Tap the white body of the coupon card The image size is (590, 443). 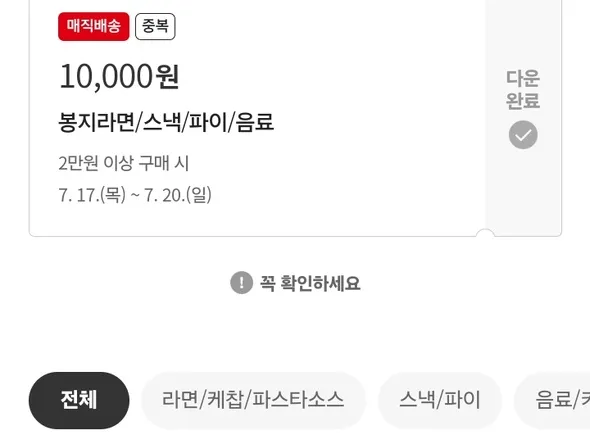point(257,118)
